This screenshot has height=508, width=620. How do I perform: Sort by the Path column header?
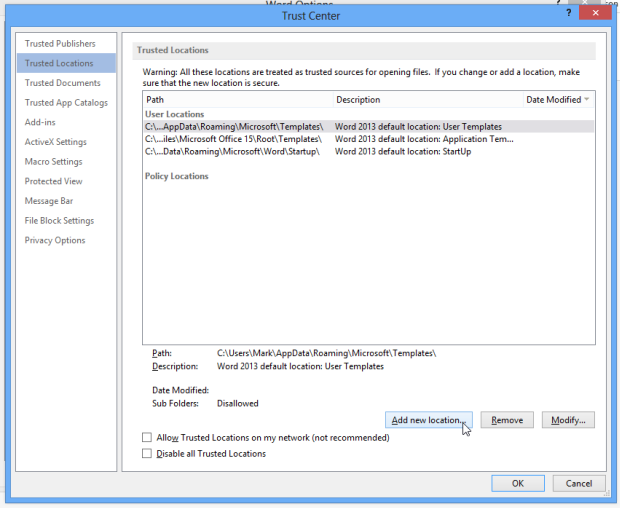238,100
